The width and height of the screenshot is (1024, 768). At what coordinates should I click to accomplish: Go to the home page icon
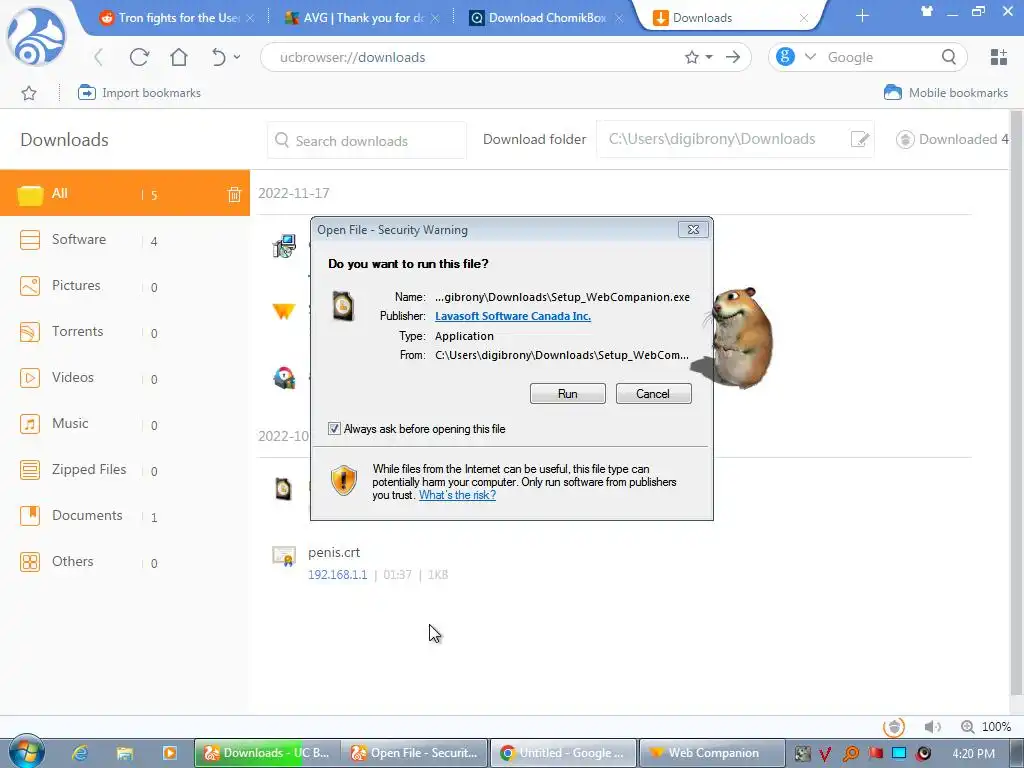point(178,57)
